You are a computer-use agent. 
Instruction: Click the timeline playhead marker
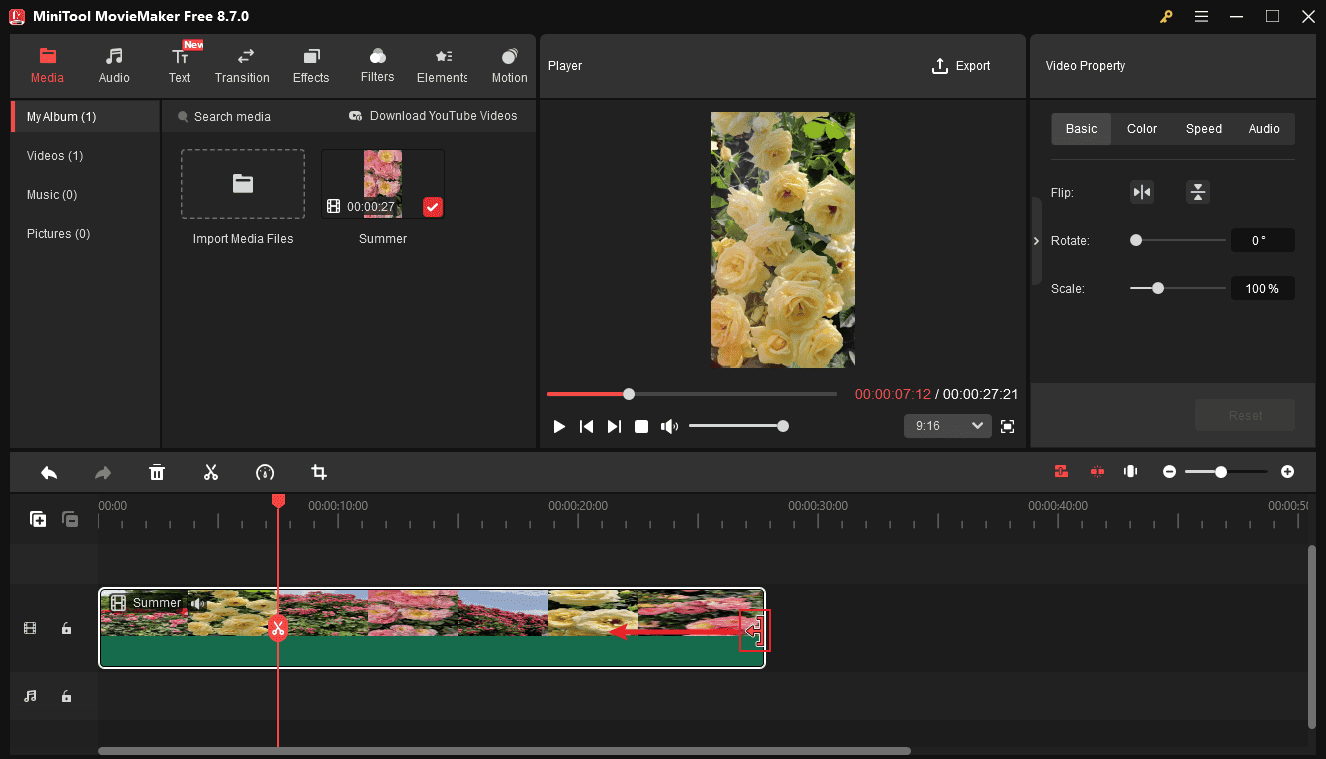pos(278,500)
